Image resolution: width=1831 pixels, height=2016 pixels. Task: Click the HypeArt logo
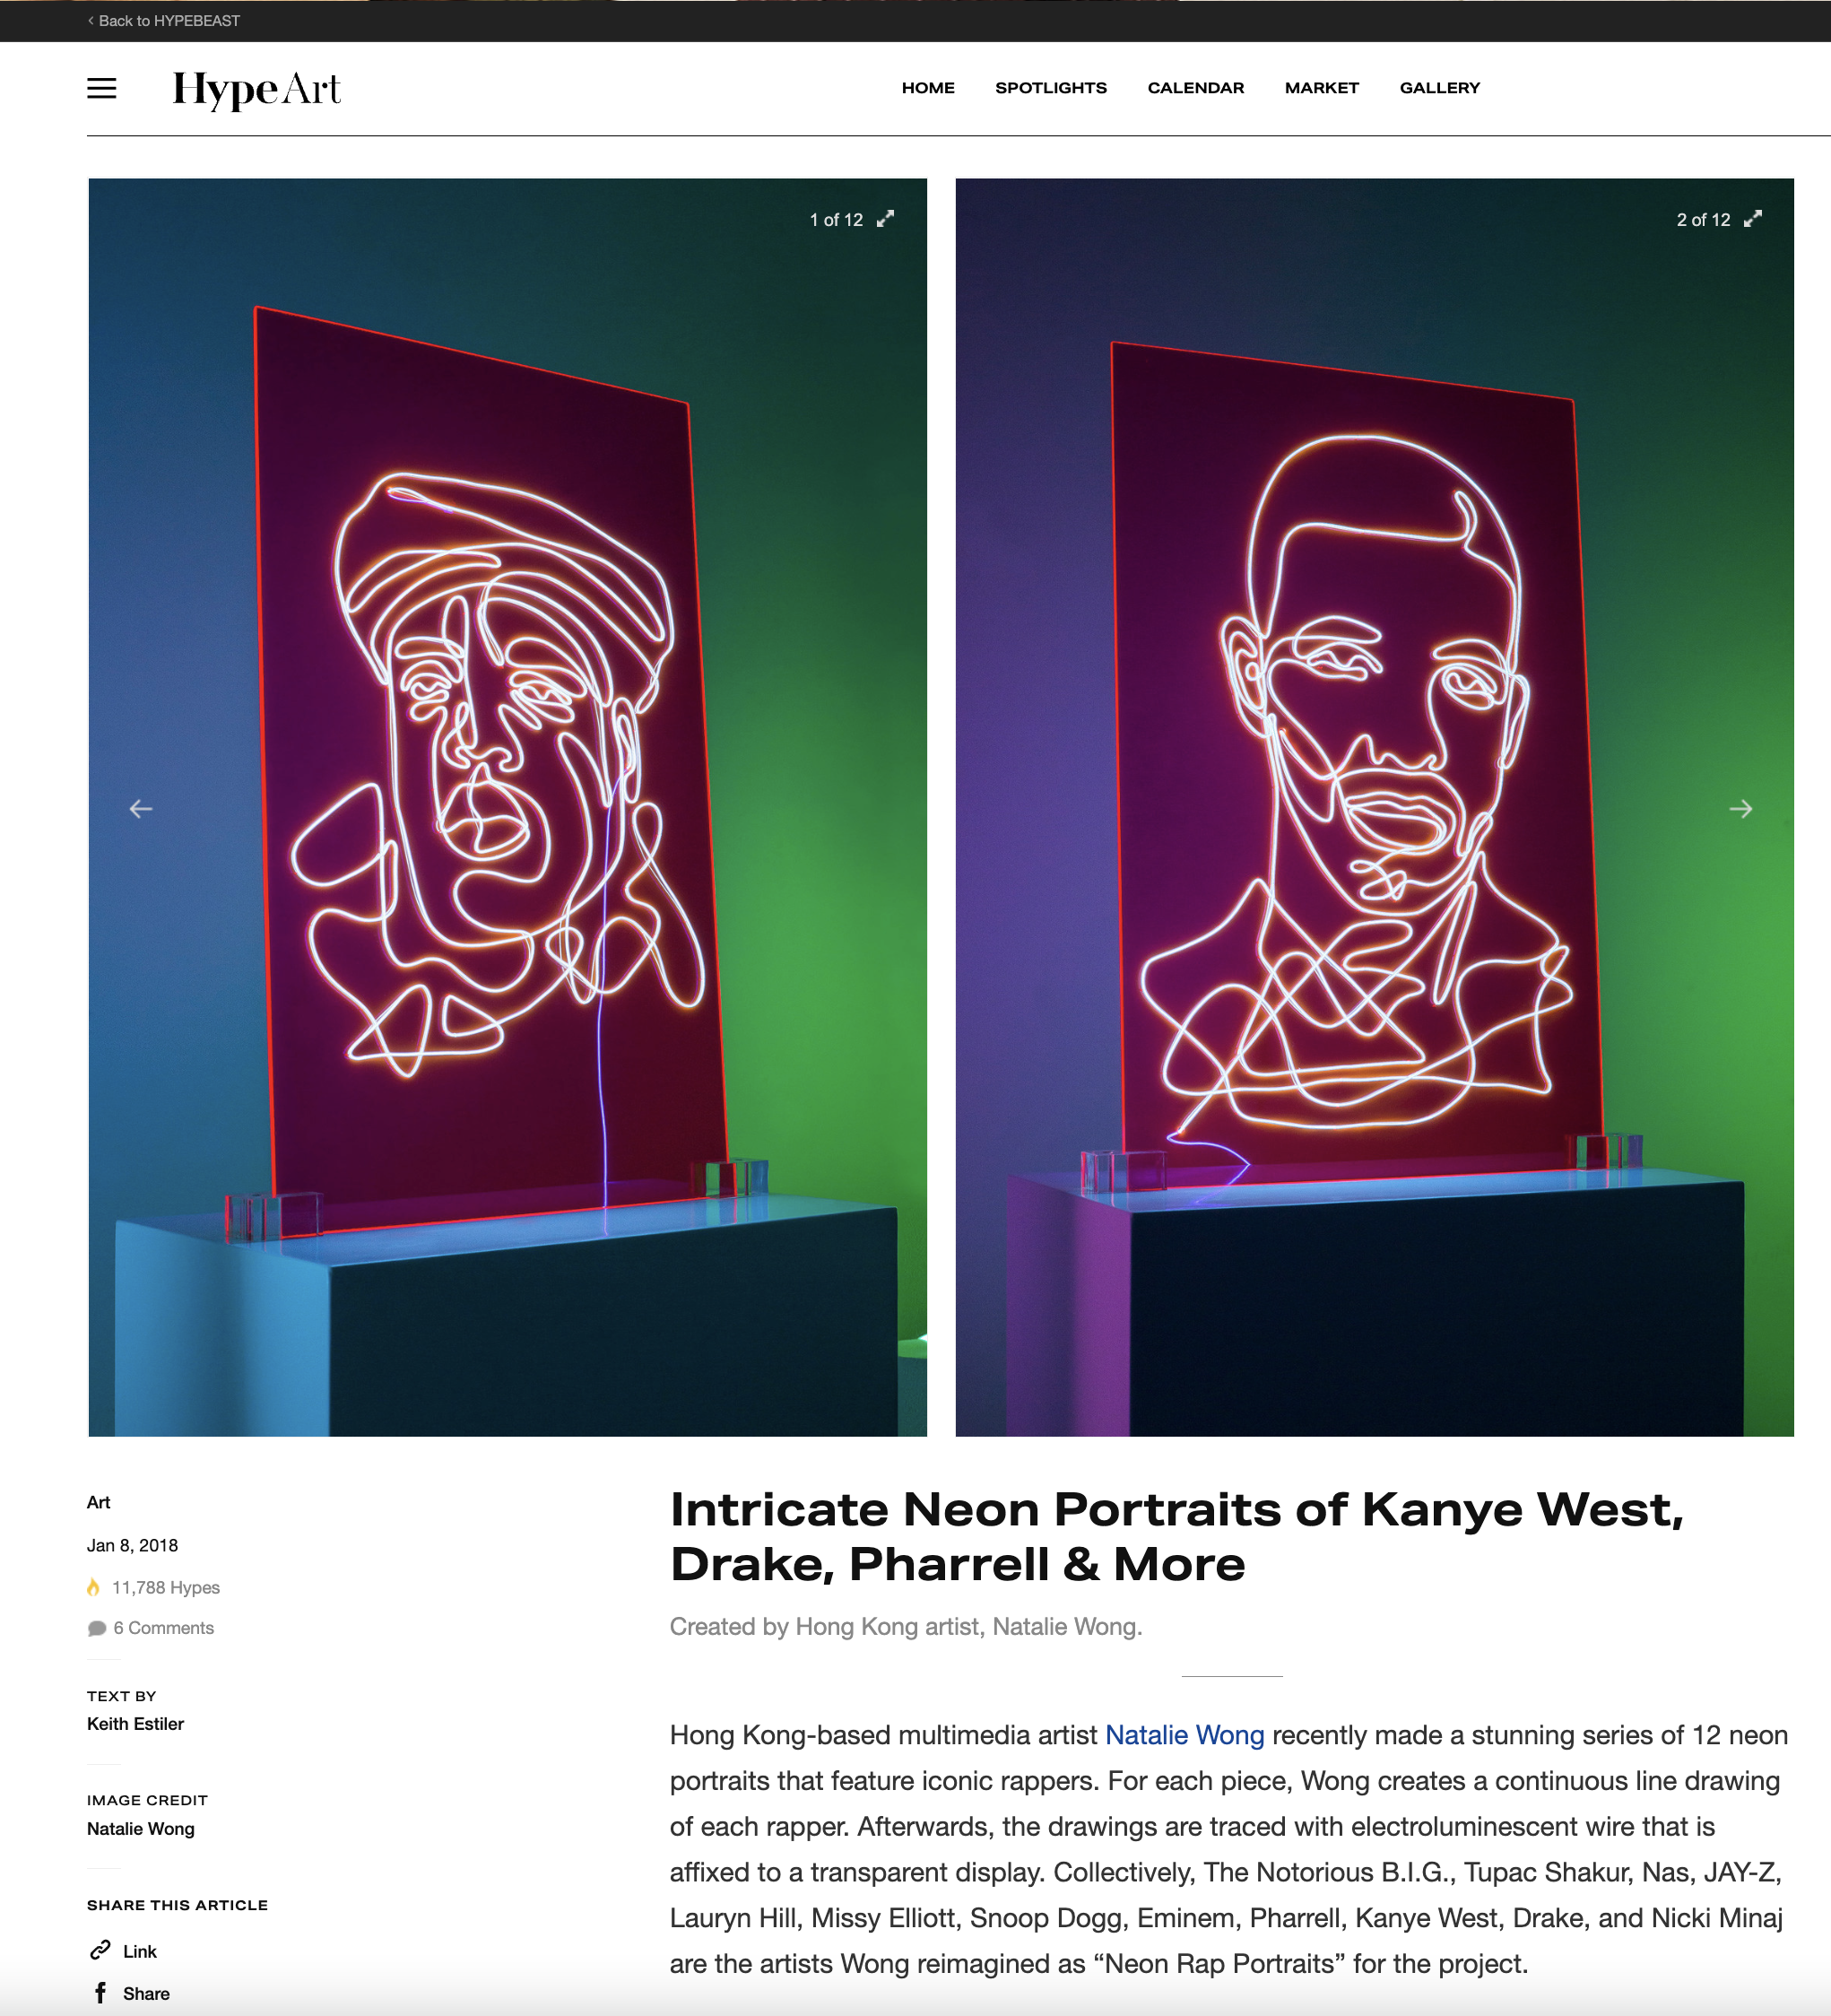point(256,89)
